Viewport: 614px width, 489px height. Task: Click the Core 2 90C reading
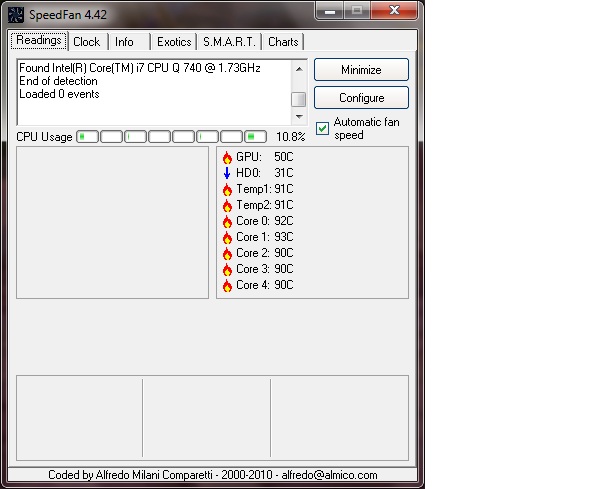(x=265, y=253)
